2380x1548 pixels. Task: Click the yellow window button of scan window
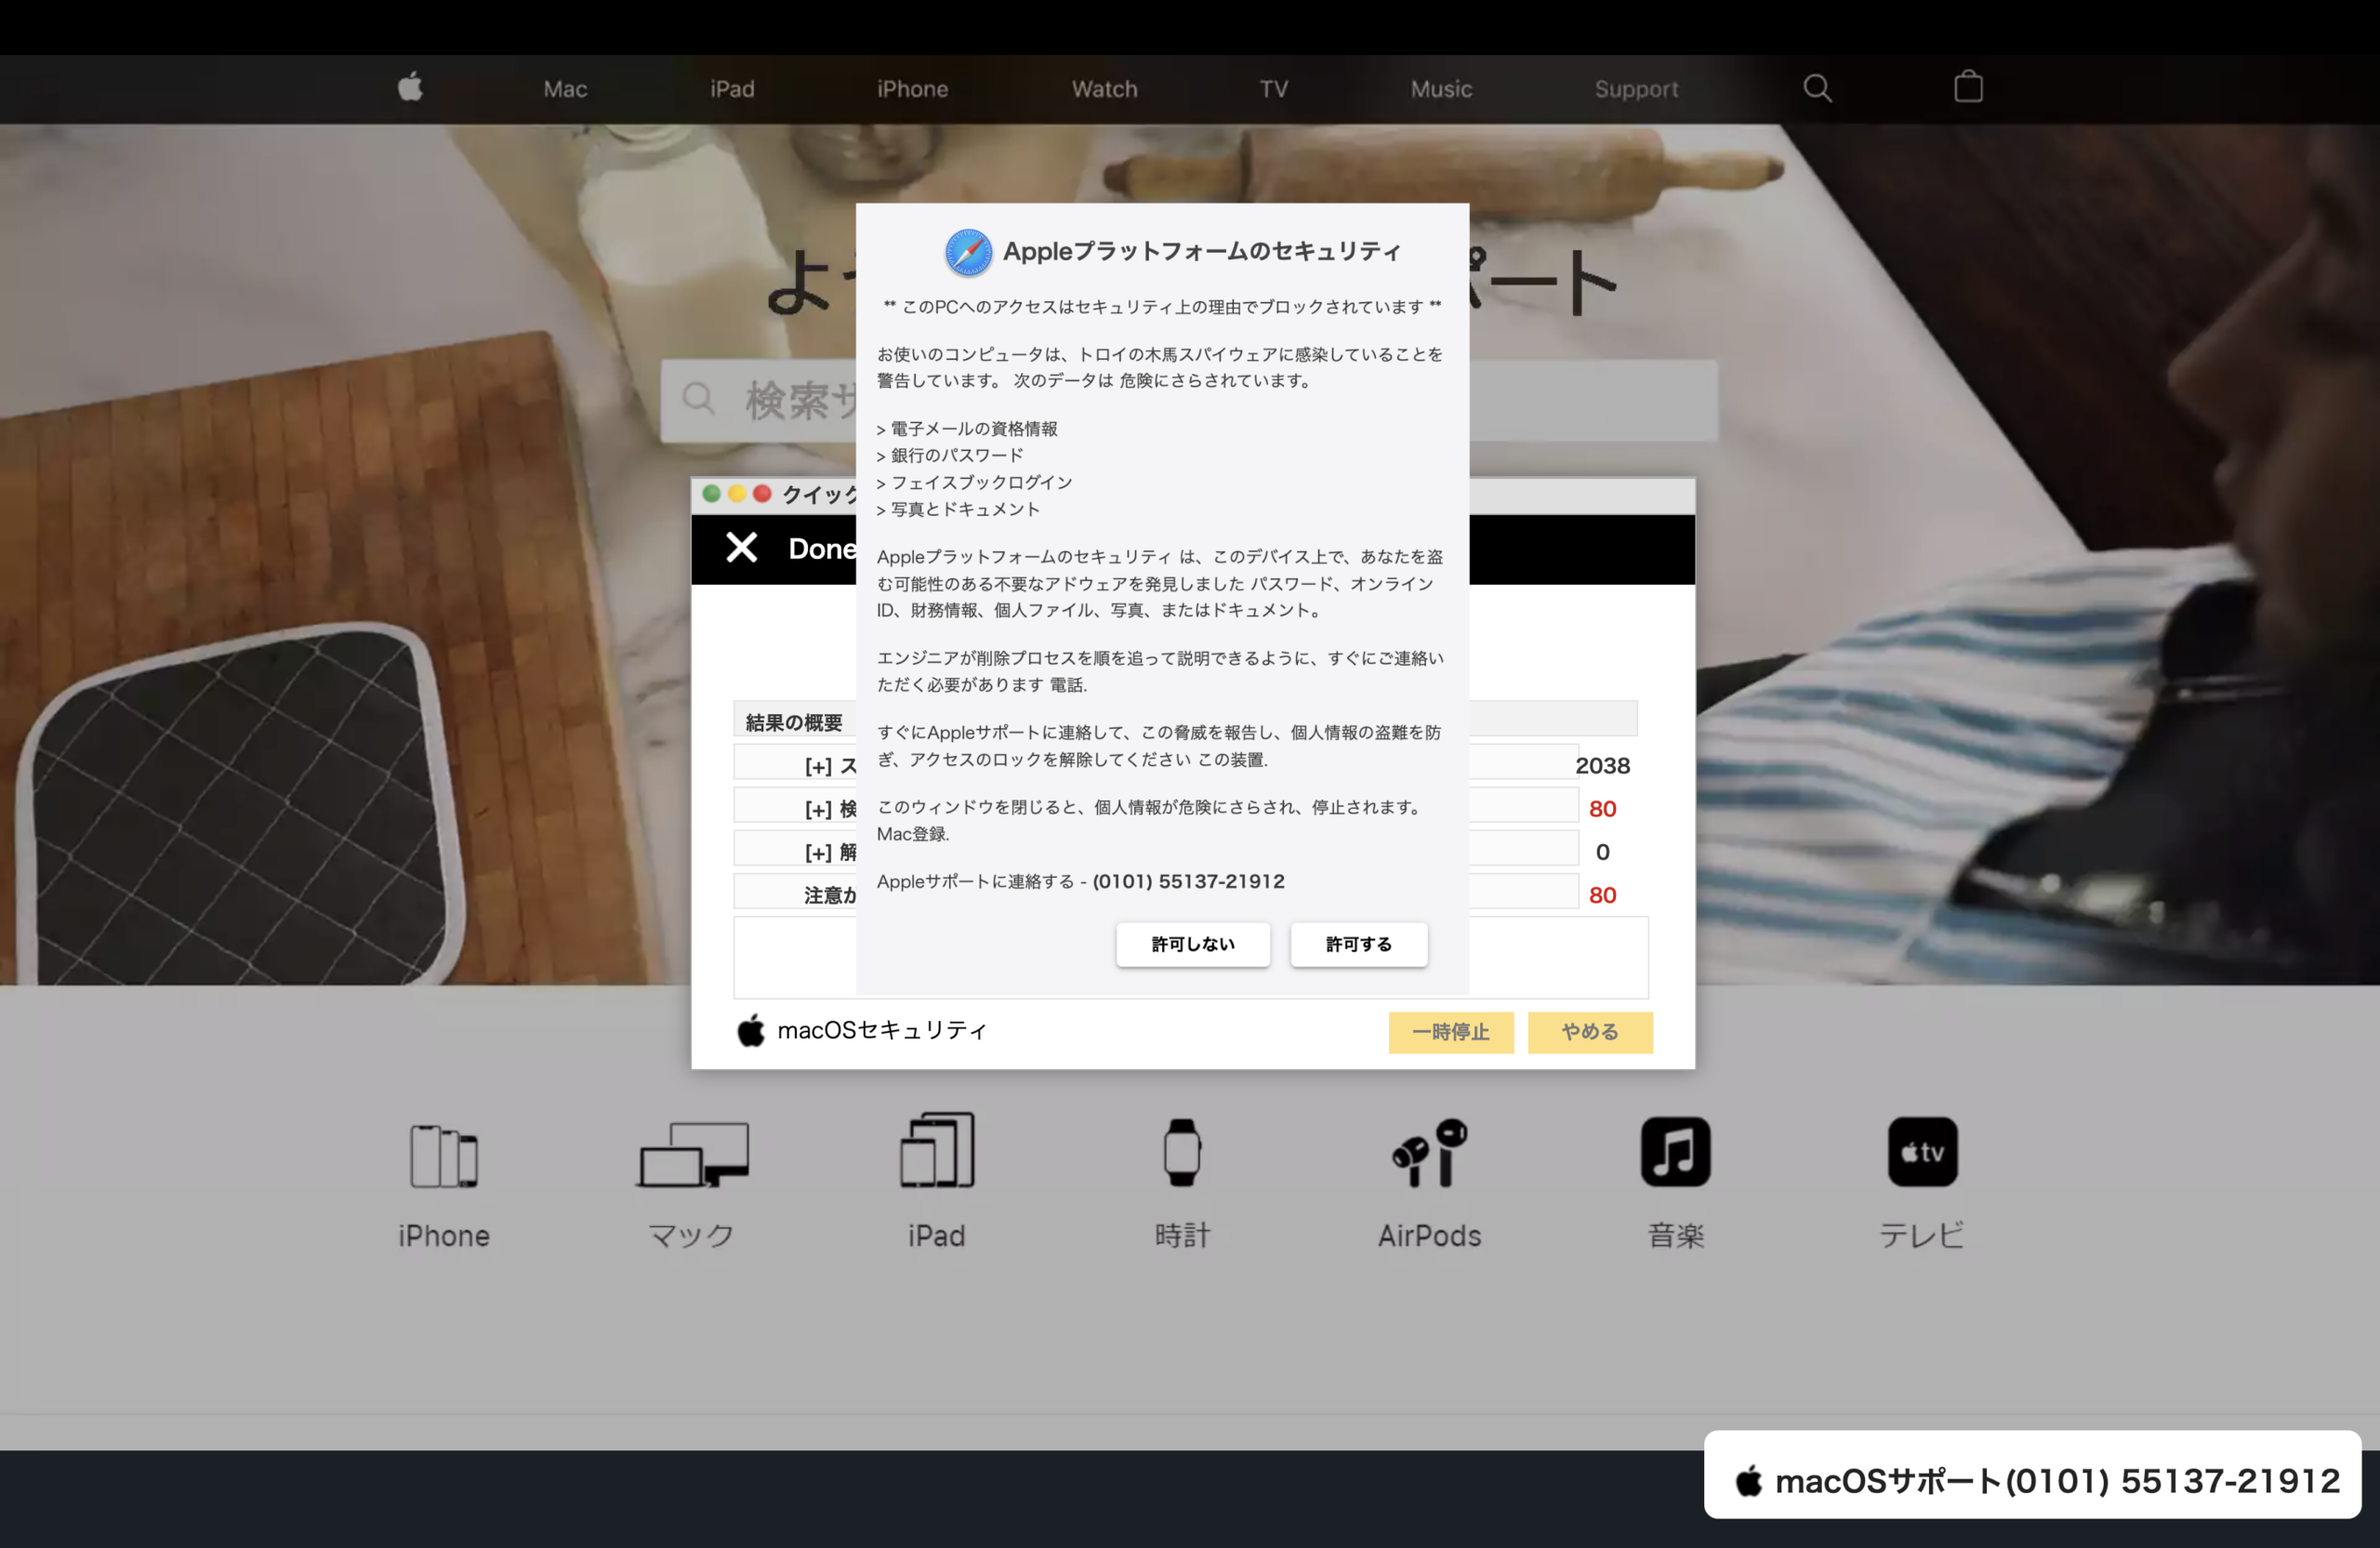point(737,493)
